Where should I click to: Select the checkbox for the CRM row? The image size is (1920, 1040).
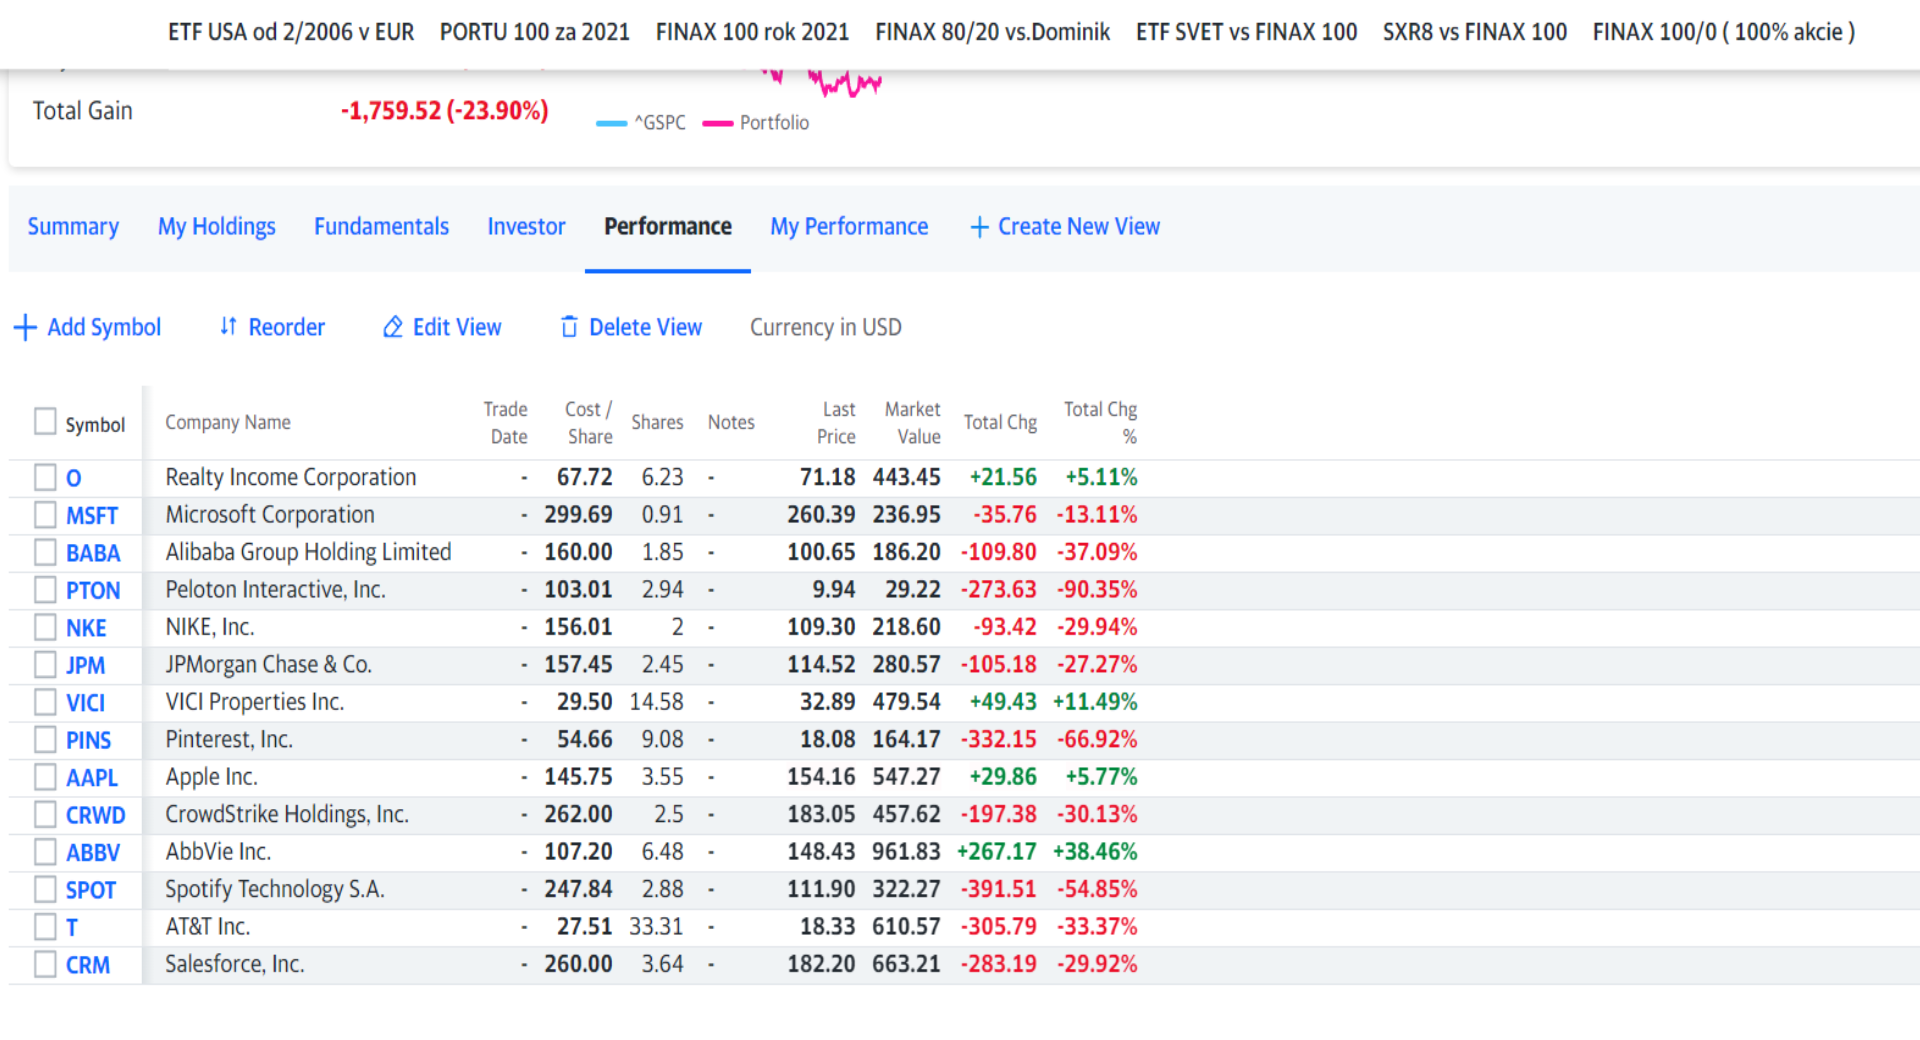pos(45,965)
